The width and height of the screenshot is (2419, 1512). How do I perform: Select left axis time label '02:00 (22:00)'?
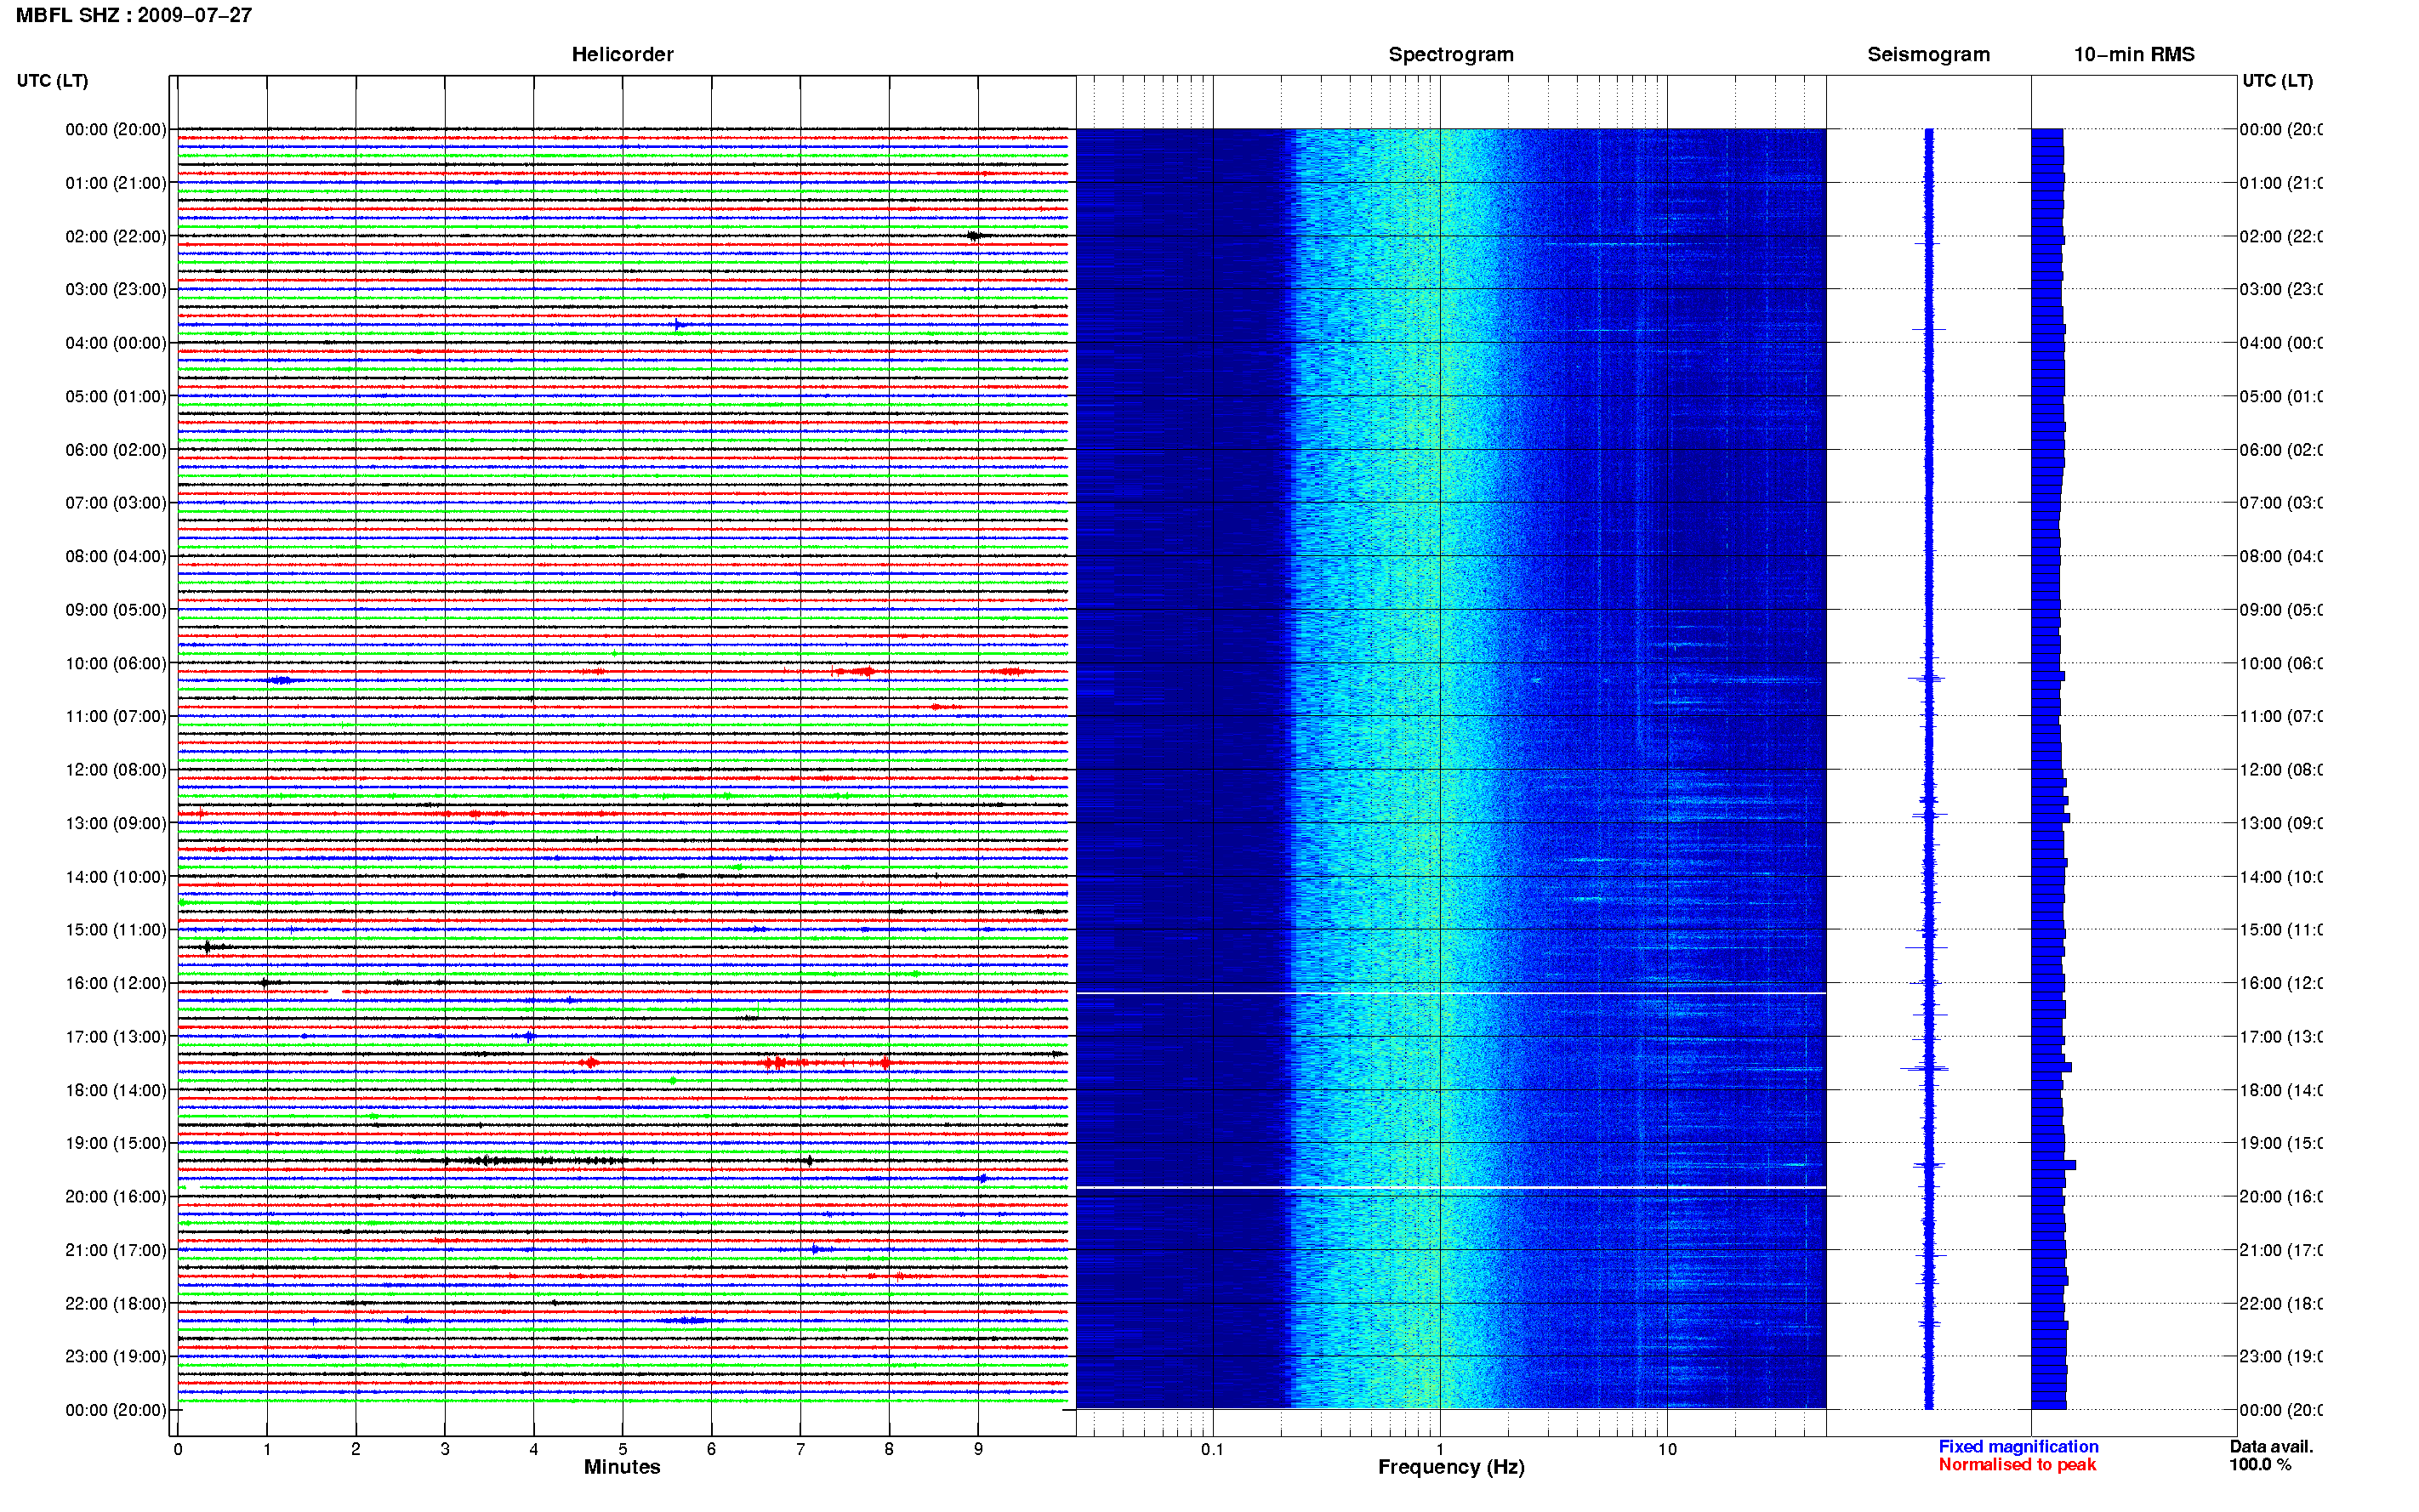point(116,236)
